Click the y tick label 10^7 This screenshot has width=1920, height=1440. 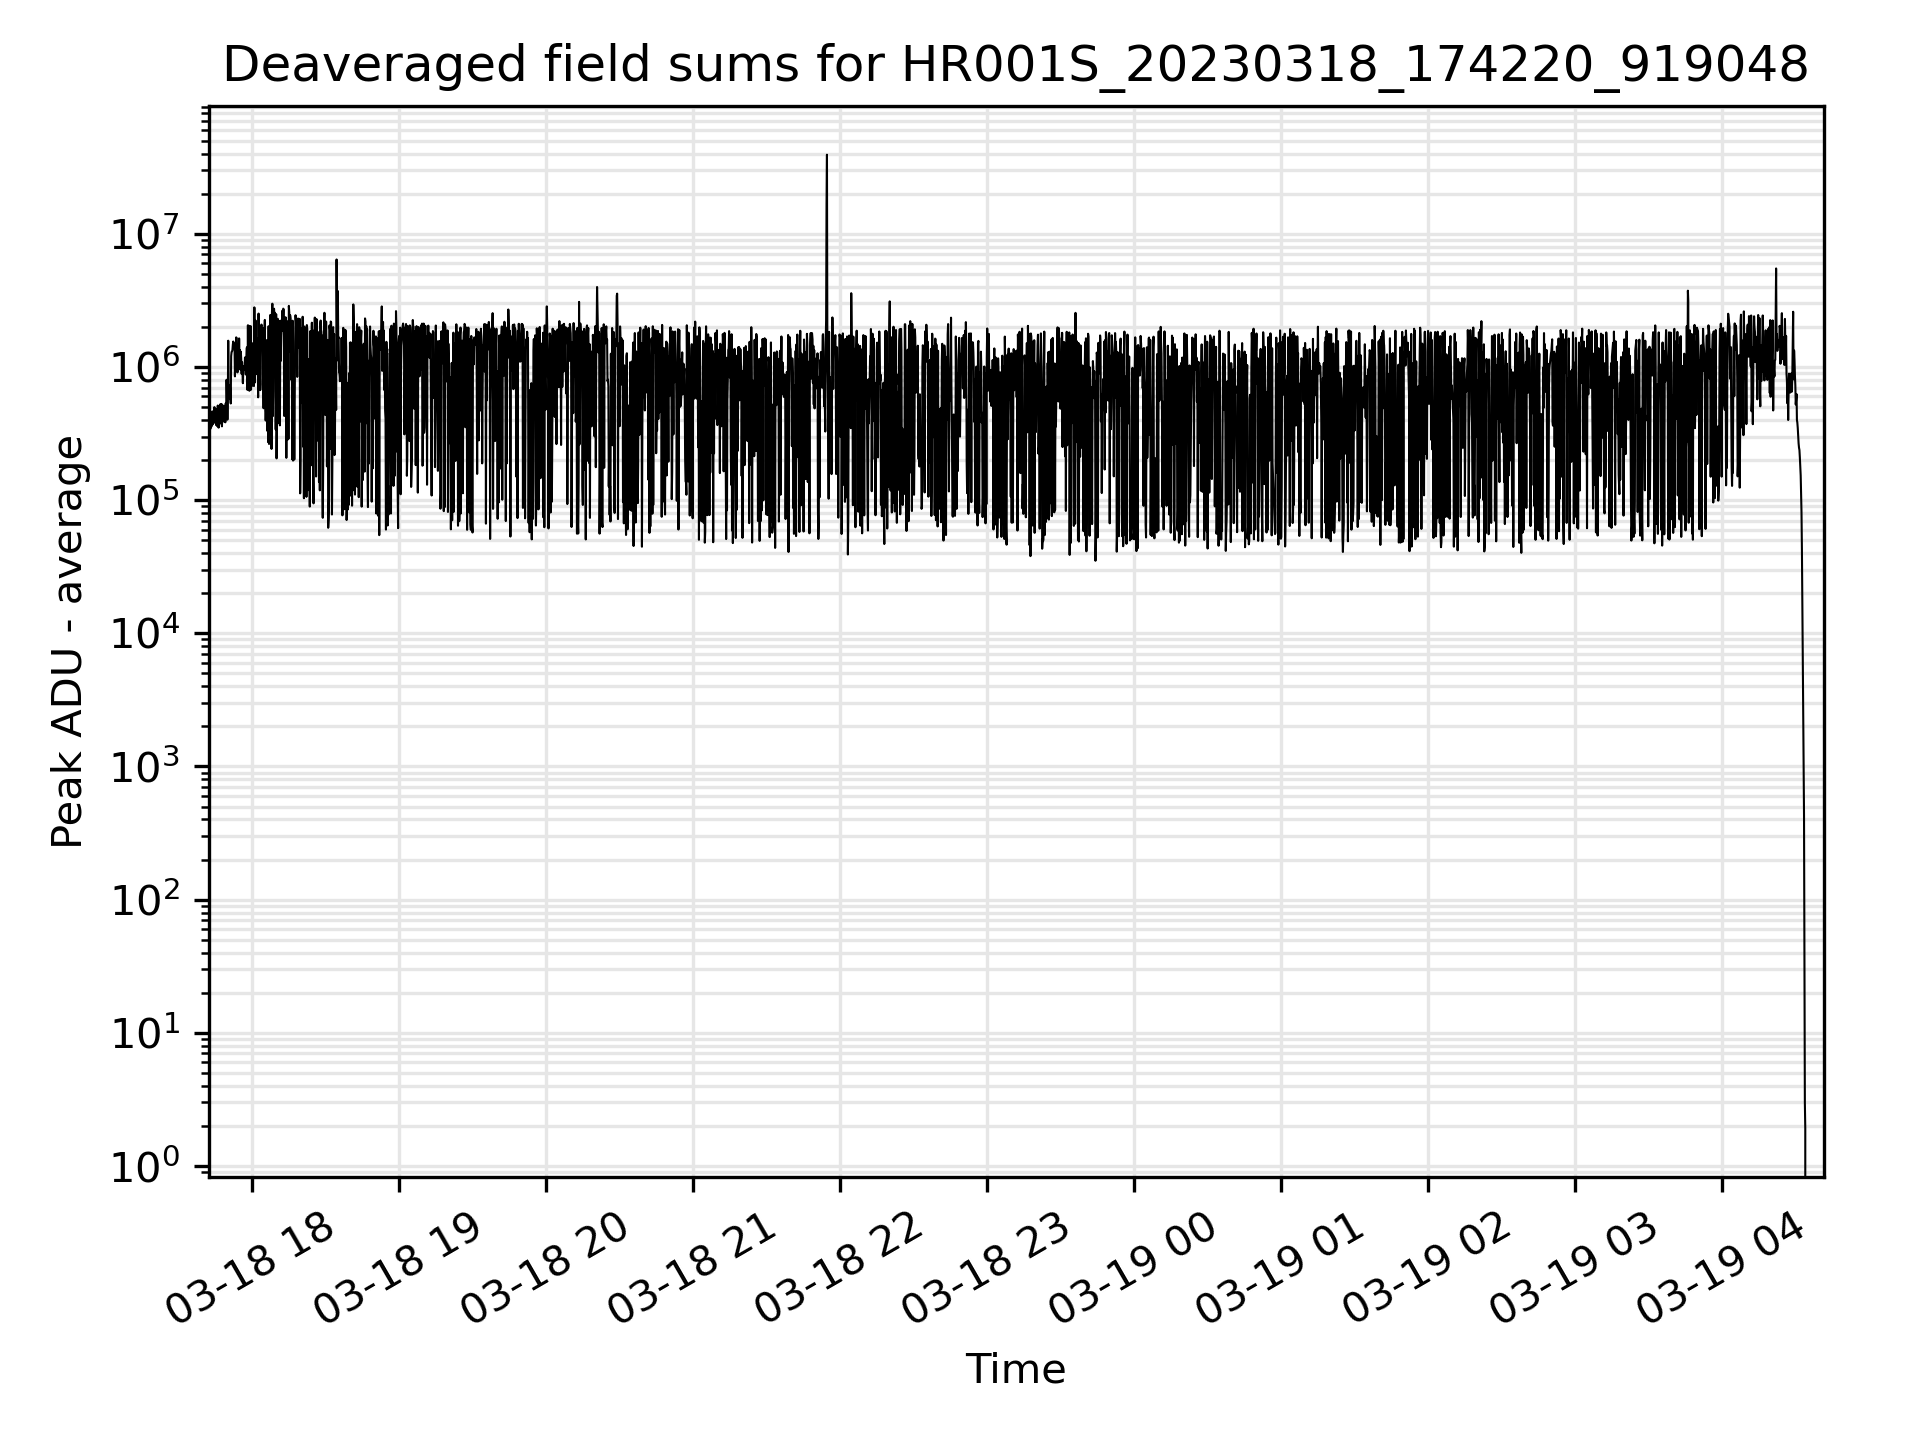click(146, 234)
